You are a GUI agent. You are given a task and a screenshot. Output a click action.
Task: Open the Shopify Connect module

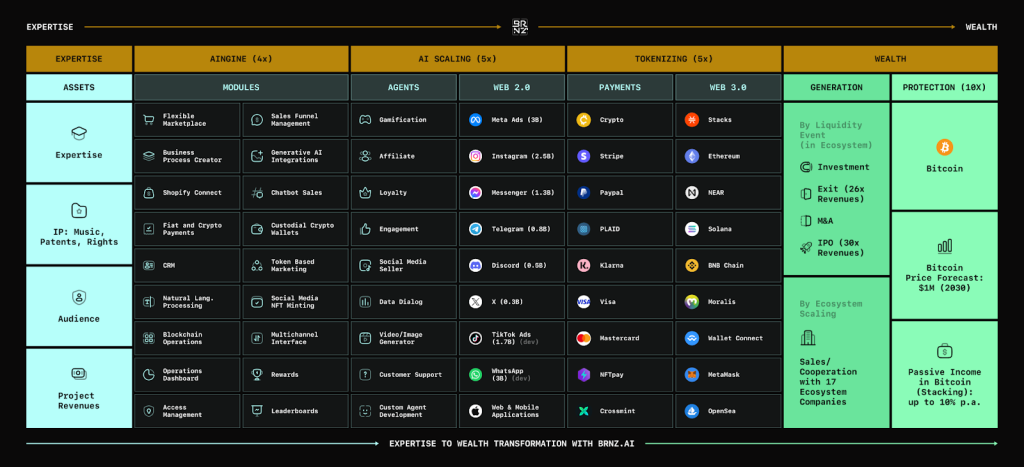(187, 193)
